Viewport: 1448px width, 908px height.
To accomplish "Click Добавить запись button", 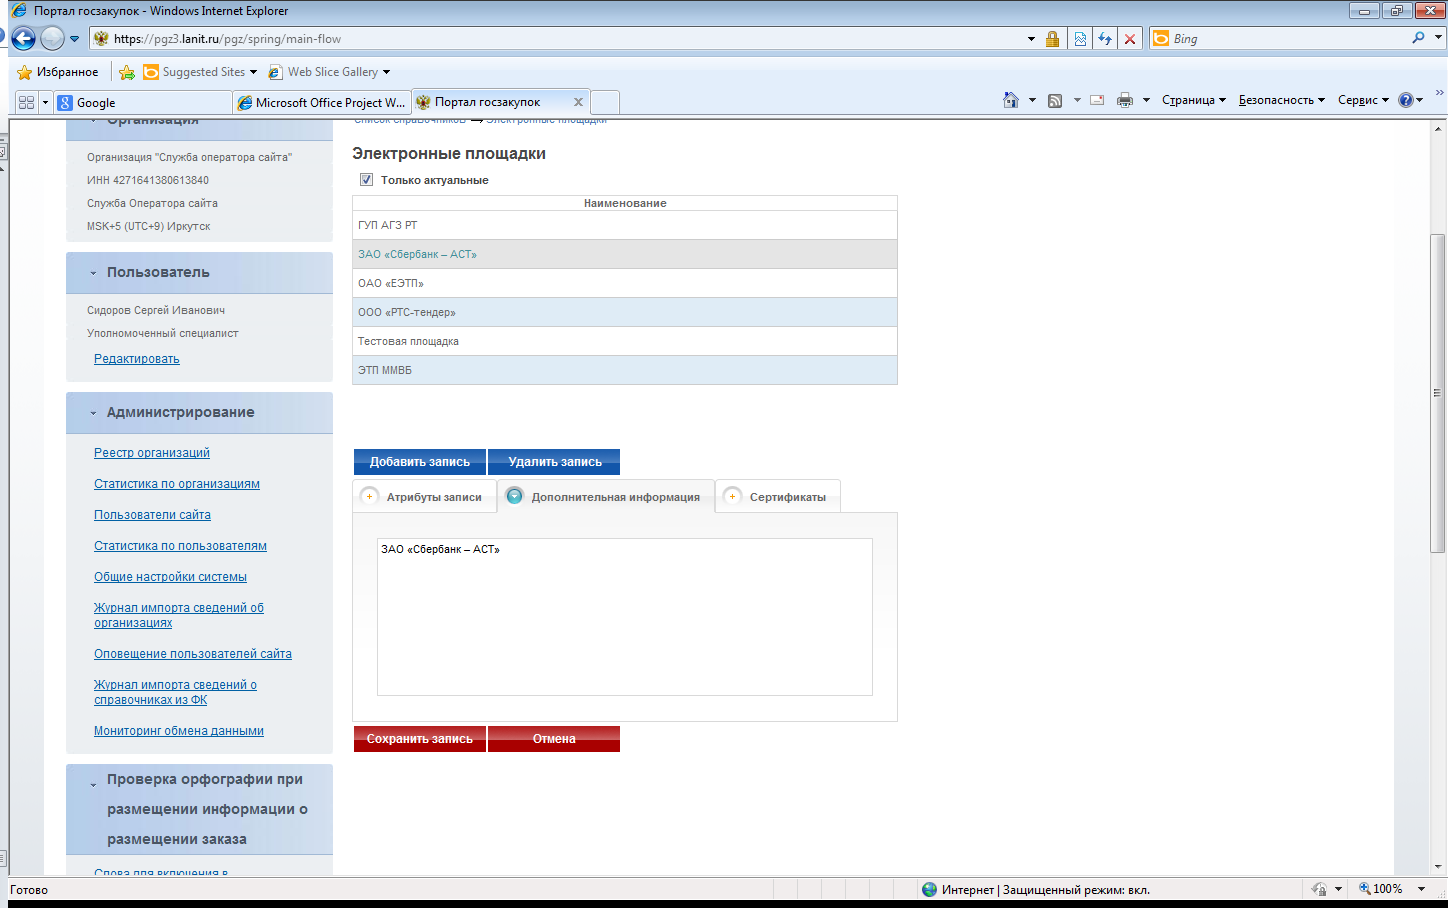I will point(420,462).
